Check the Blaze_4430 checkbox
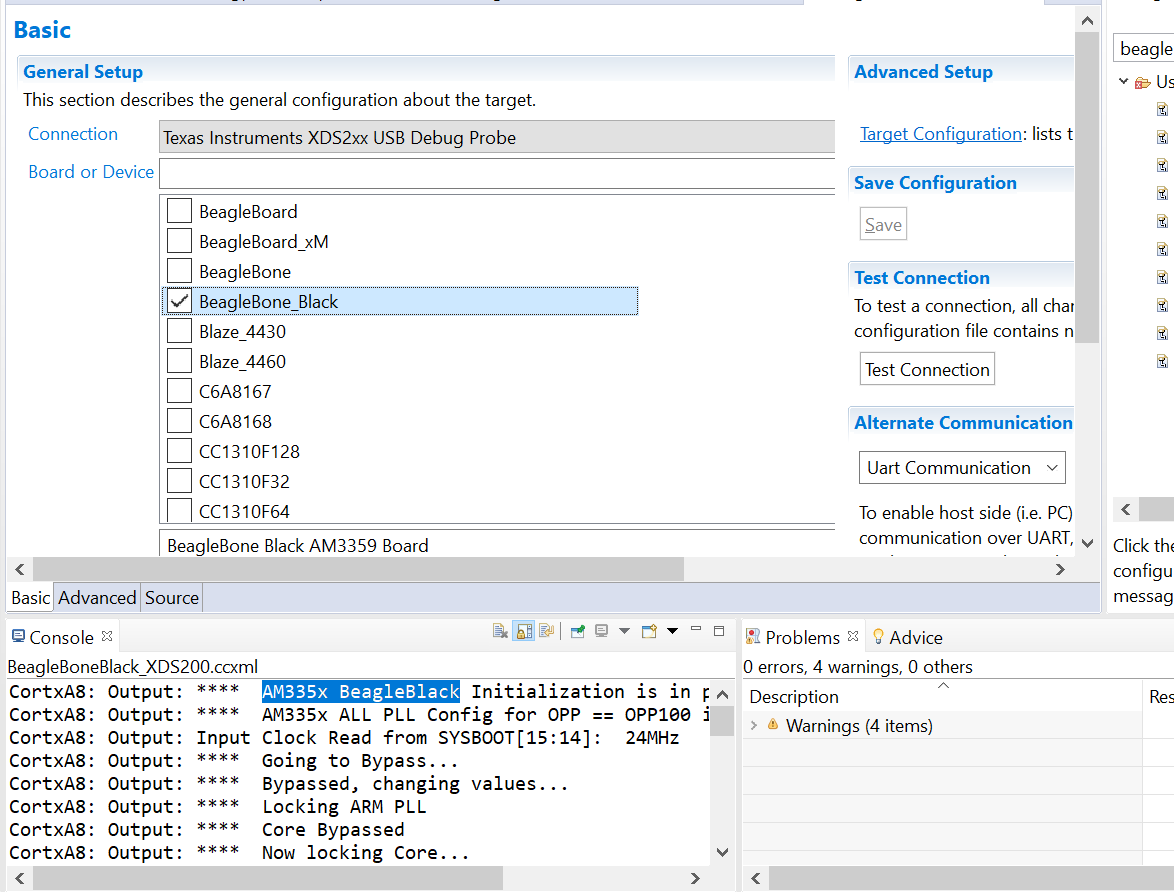The height and width of the screenshot is (892, 1174). pyautogui.click(x=180, y=331)
